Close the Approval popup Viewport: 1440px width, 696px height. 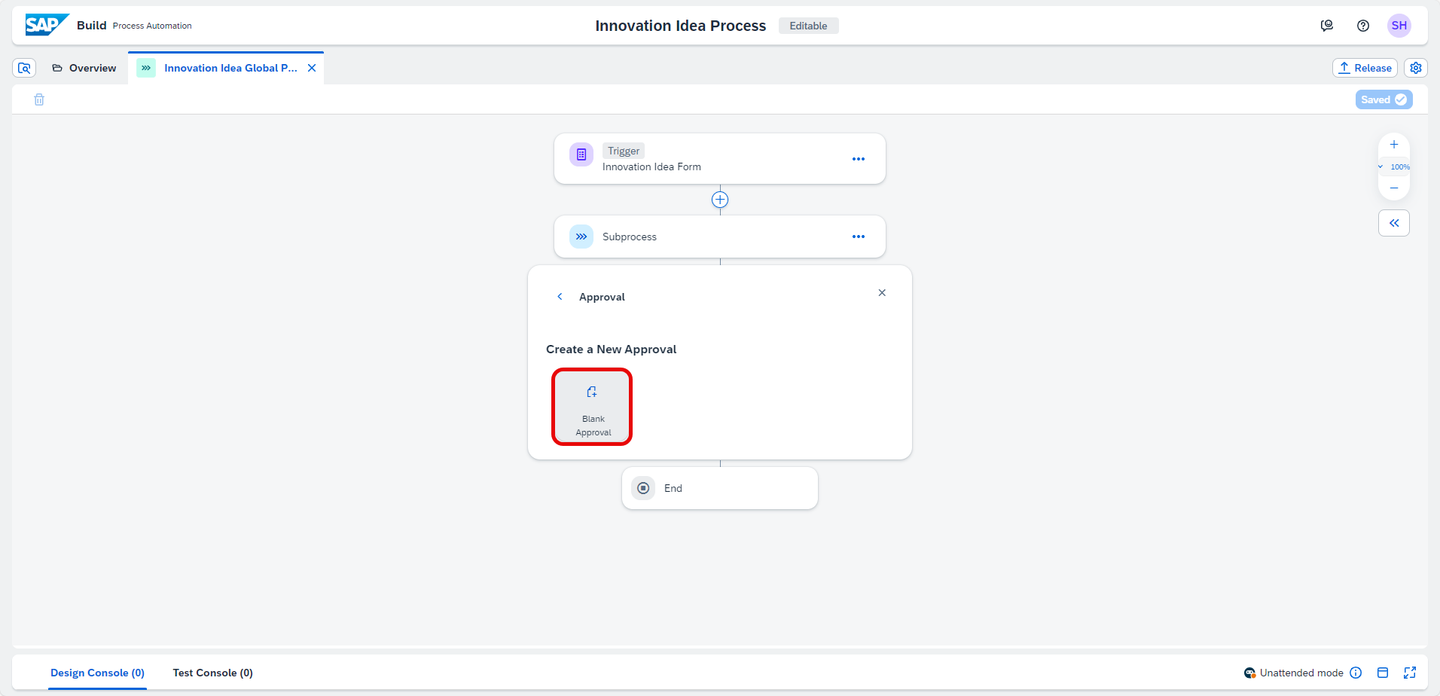pyautogui.click(x=882, y=293)
